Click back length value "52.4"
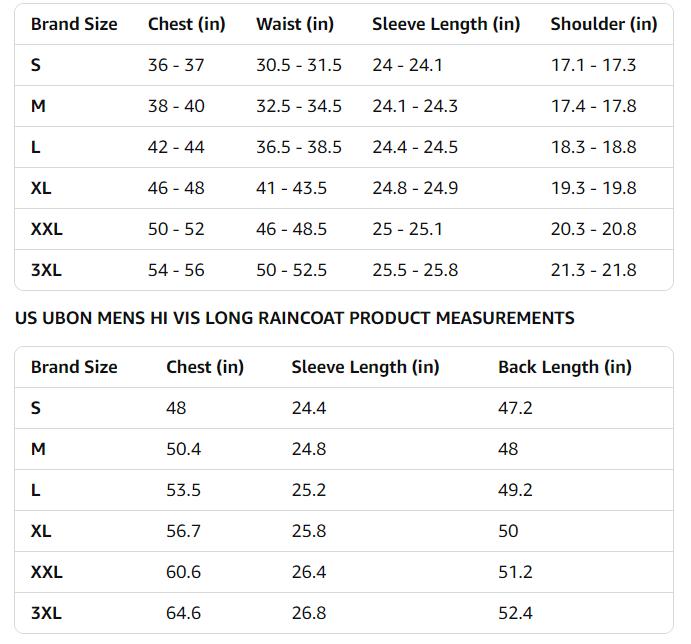 (515, 613)
